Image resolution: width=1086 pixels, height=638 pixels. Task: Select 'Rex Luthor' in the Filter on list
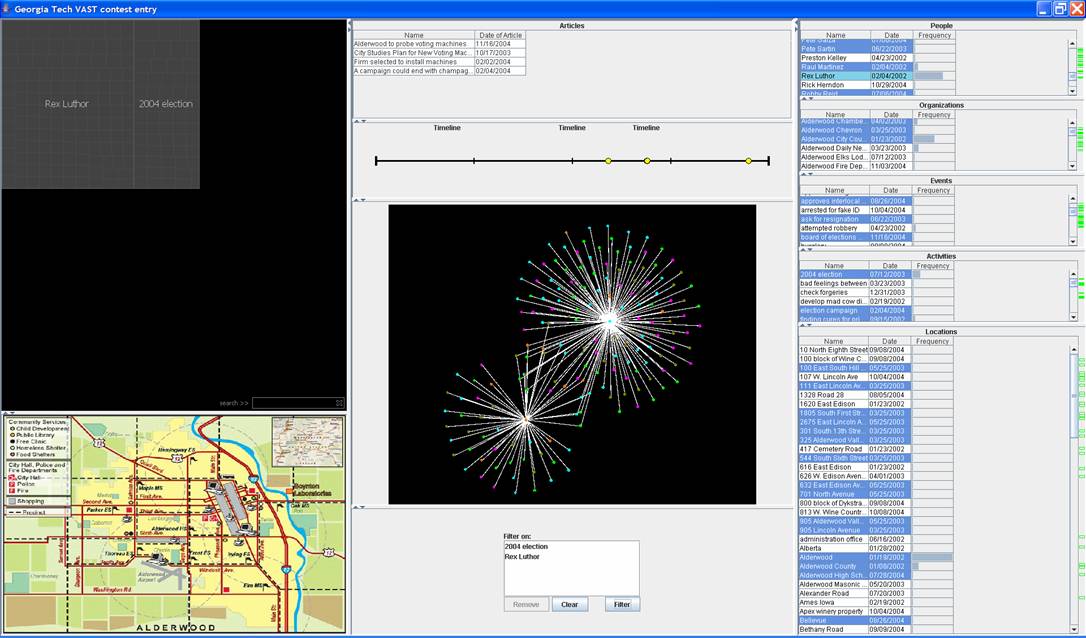point(524,557)
